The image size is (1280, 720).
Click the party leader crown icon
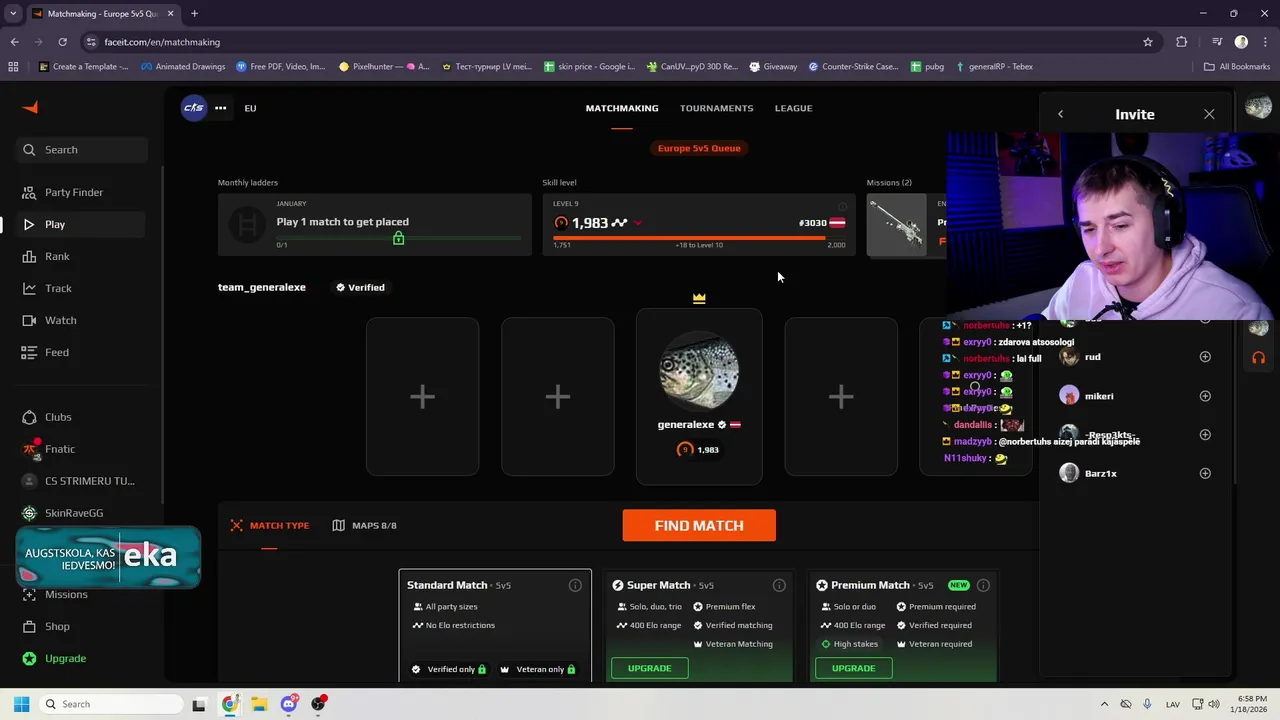pyautogui.click(x=699, y=298)
